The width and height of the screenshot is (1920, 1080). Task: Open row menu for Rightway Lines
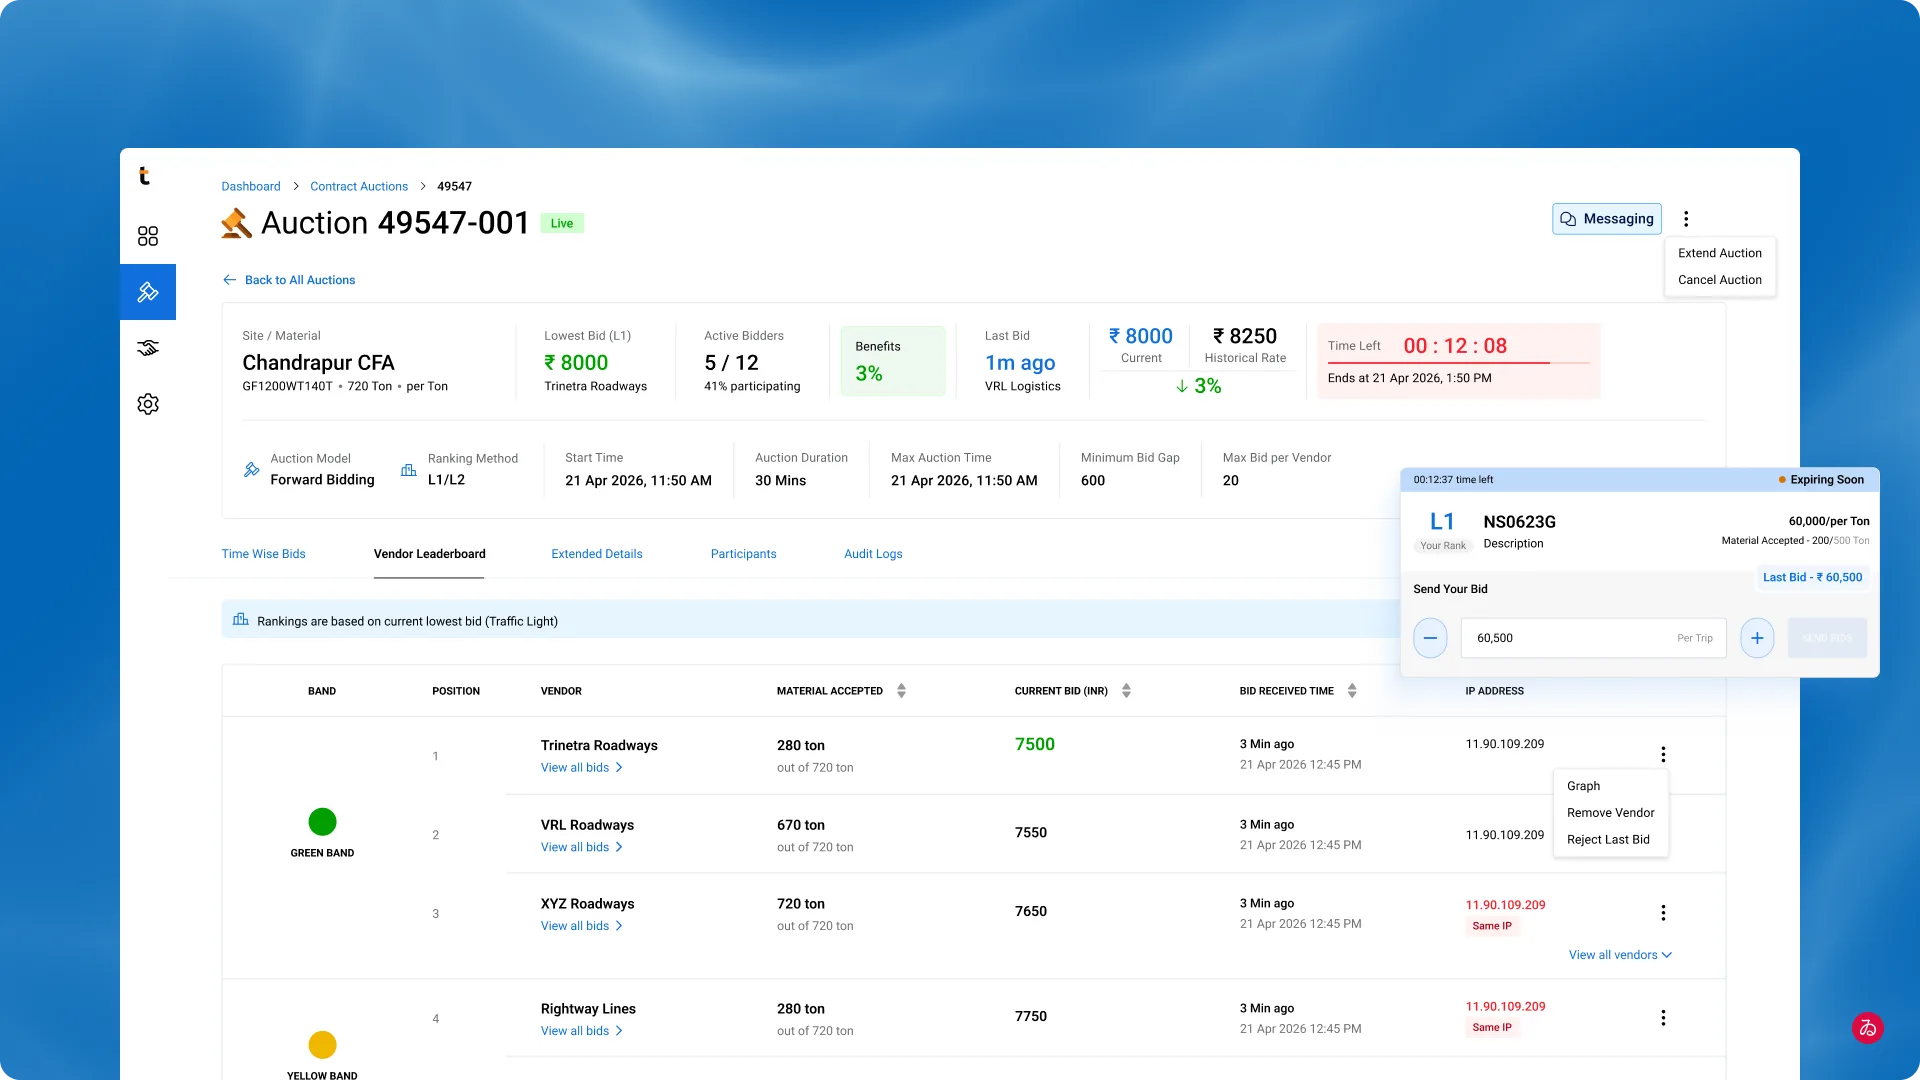pyautogui.click(x=1663, y=1018)
